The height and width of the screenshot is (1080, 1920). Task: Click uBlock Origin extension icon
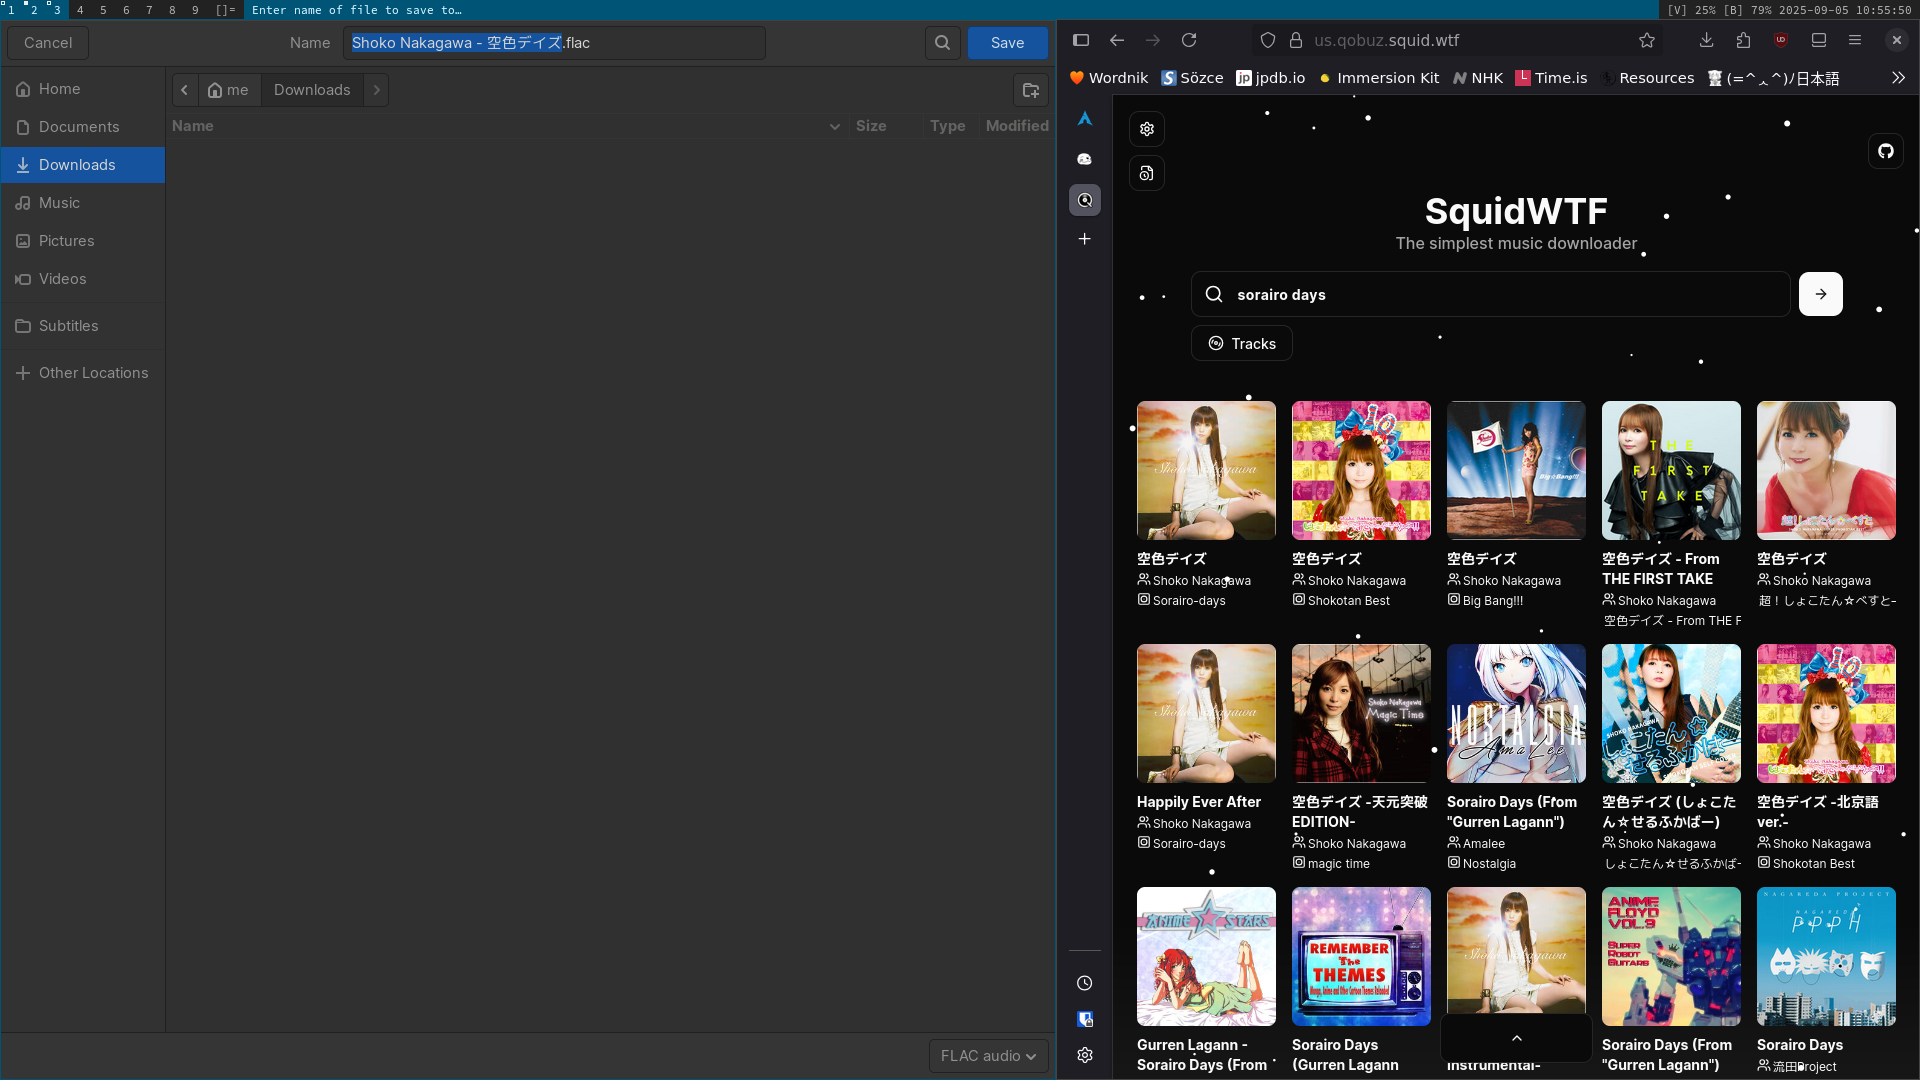(1781, 40)
